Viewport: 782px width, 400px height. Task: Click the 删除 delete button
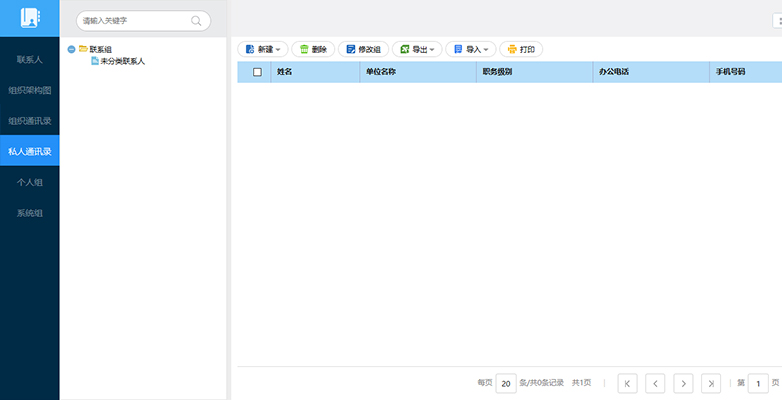[313, 49]
